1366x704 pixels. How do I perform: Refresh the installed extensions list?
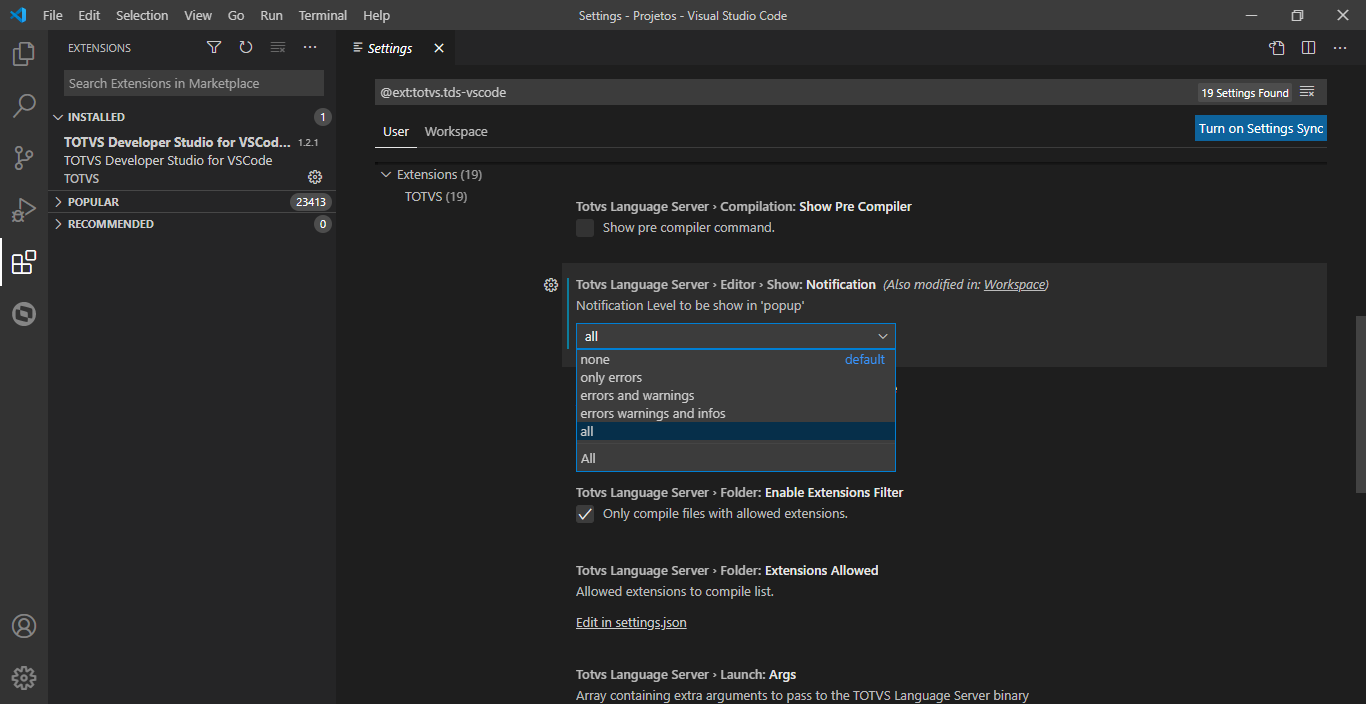pos(245,47)
